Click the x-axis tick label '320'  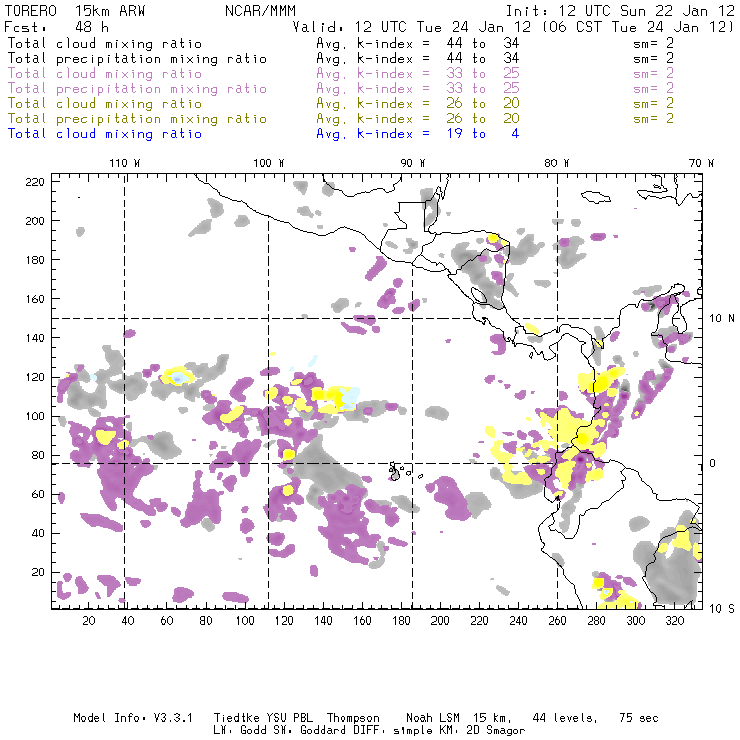674,621
